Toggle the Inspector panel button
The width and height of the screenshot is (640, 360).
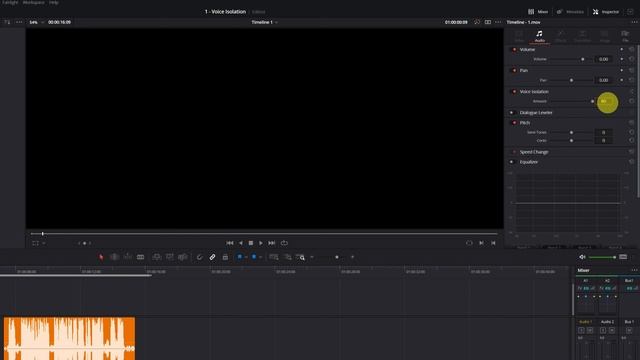point(606,12)
